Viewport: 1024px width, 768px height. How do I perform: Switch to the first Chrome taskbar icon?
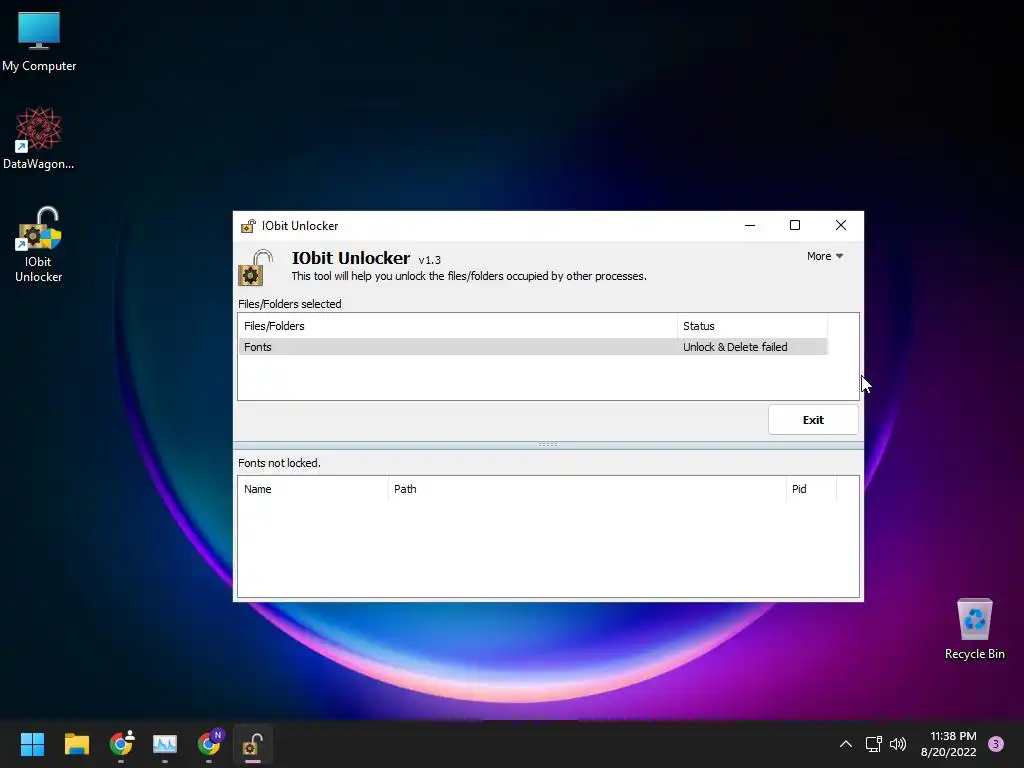click(121, 744)
